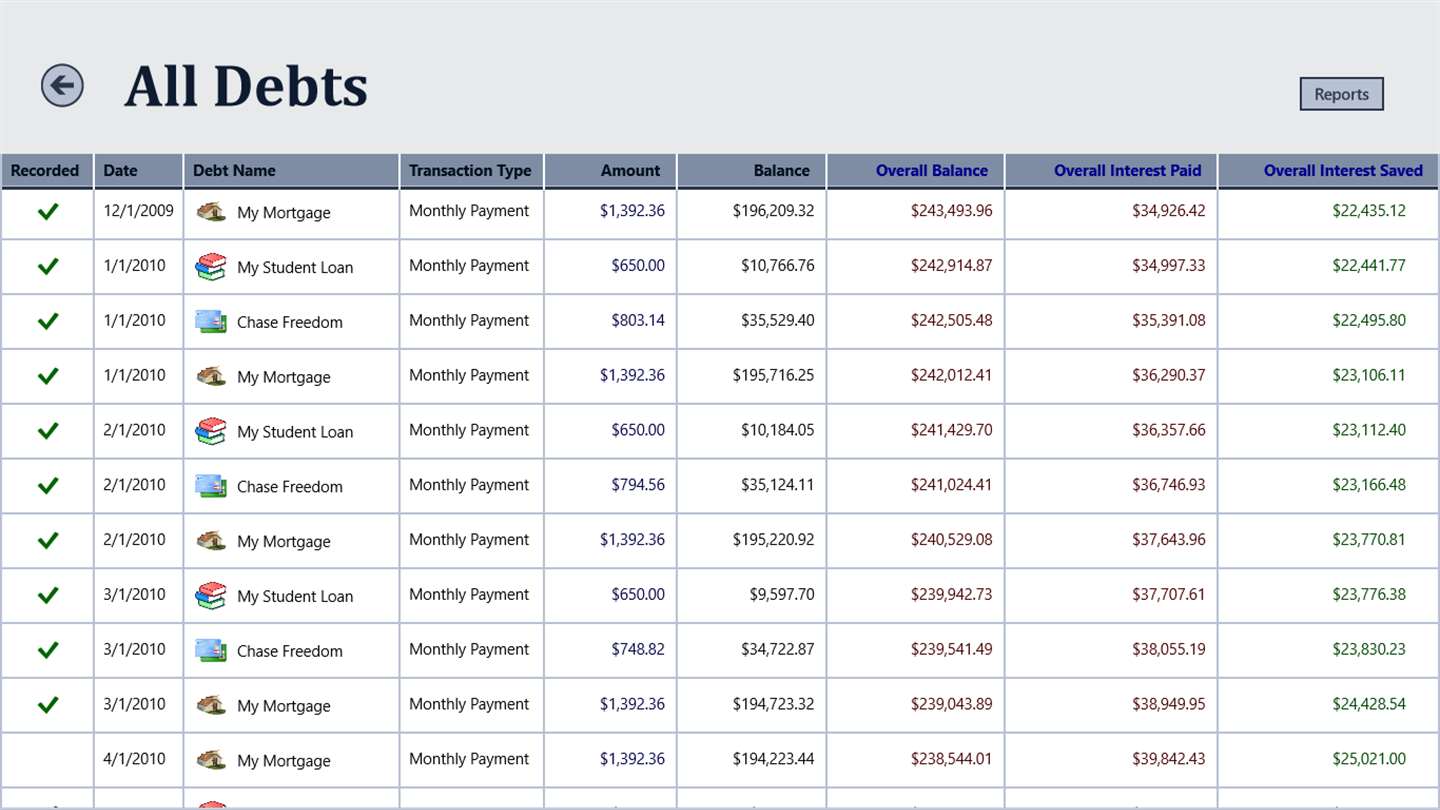Click card icon for 3/1/2010 Chase Freedom
This screenshot has height=810, width=1440.
point(210,651)
